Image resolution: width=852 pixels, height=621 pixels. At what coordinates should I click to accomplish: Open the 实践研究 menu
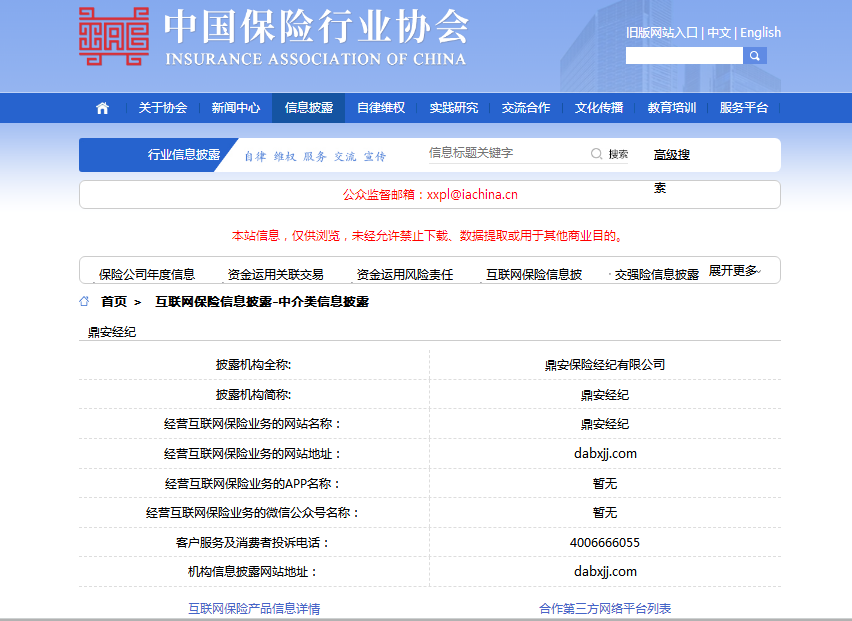point(454,108)
